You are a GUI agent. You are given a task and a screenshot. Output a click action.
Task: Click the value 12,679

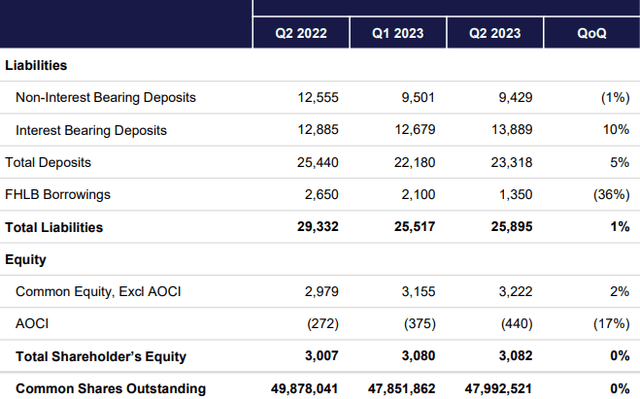415,130
